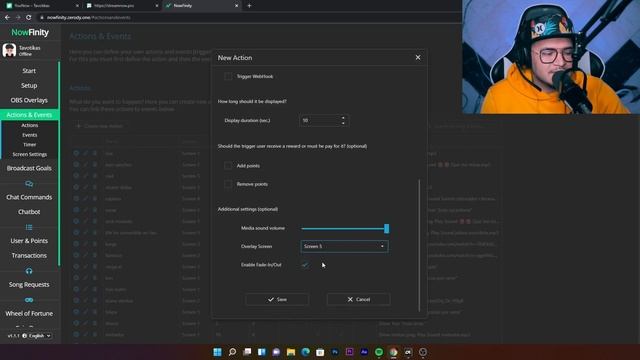Increase display duration with up stepper arrow

point(343,118)
